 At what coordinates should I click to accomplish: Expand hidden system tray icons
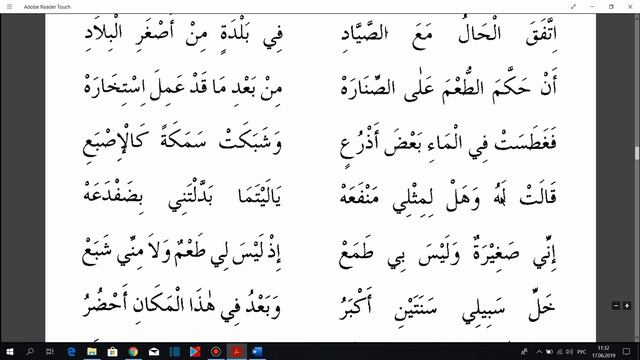[539, 351]
